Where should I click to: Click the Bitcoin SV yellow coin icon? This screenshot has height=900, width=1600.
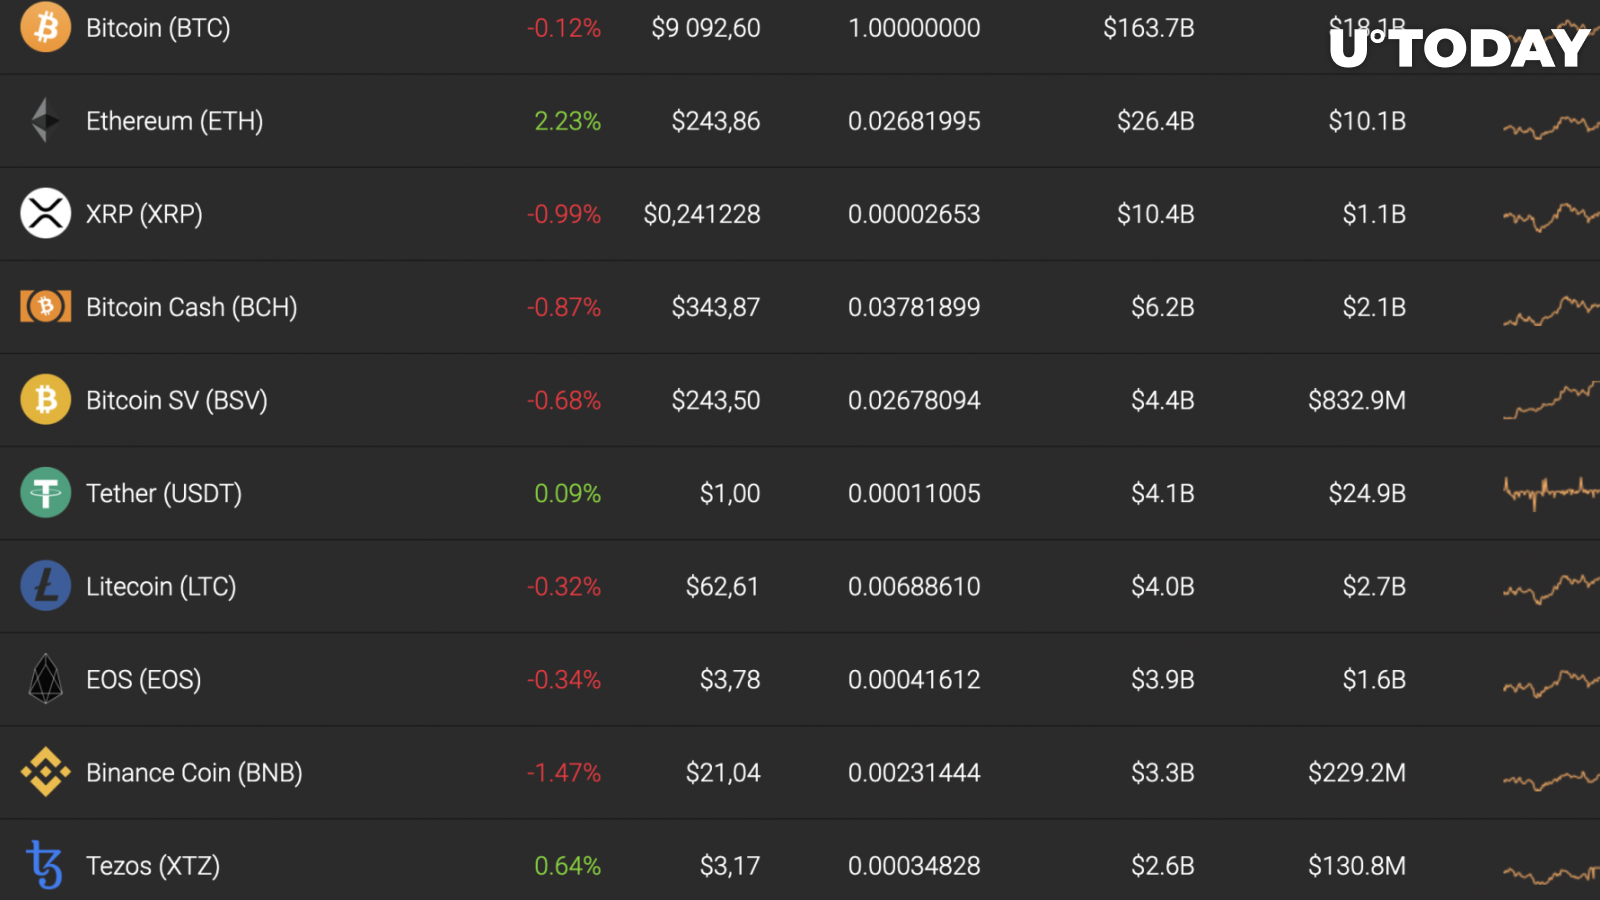(x=45, y=399)
